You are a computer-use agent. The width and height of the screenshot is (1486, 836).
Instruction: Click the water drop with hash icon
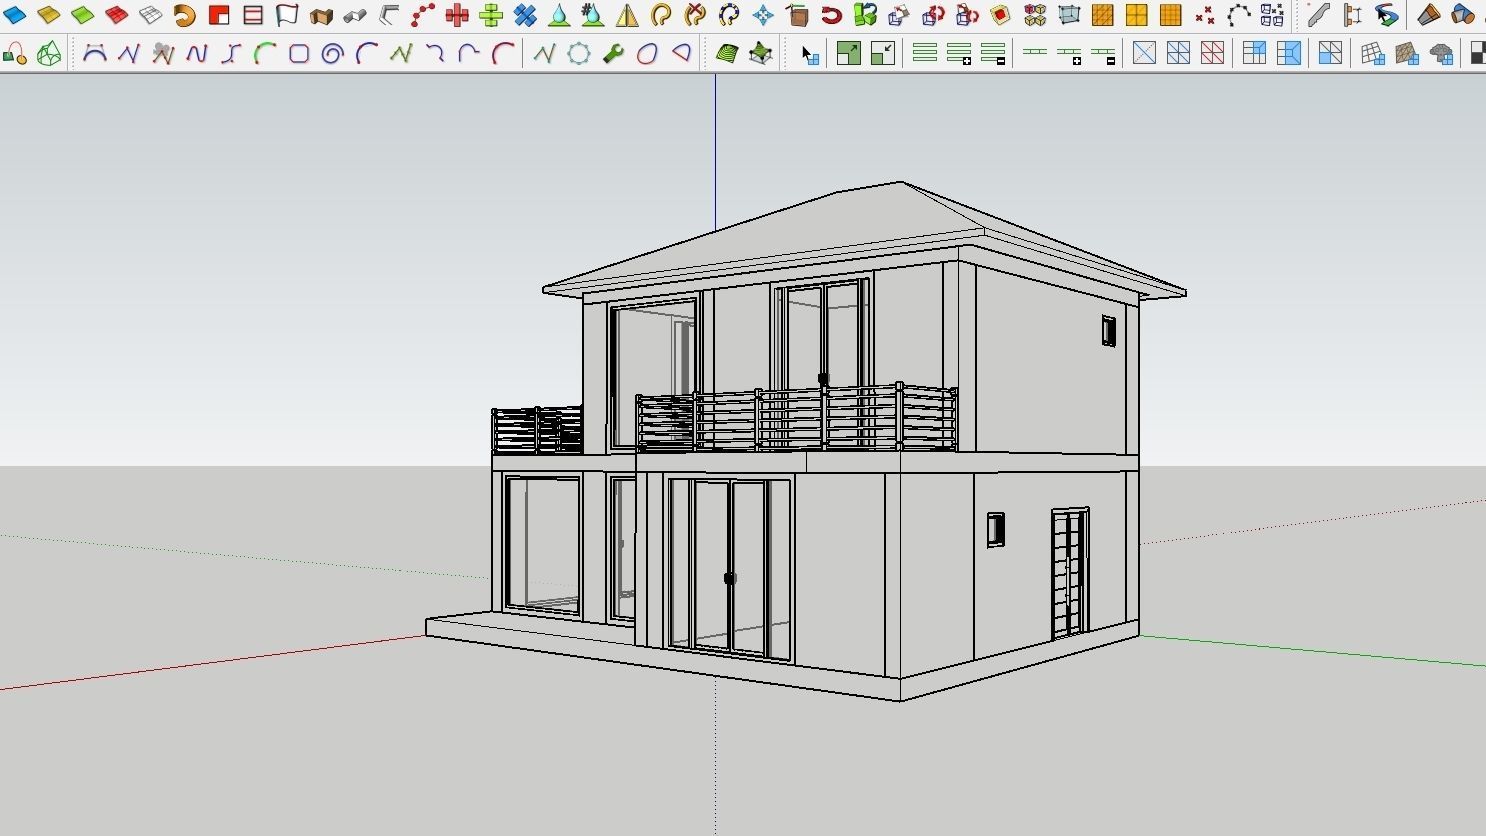[593, 15]
